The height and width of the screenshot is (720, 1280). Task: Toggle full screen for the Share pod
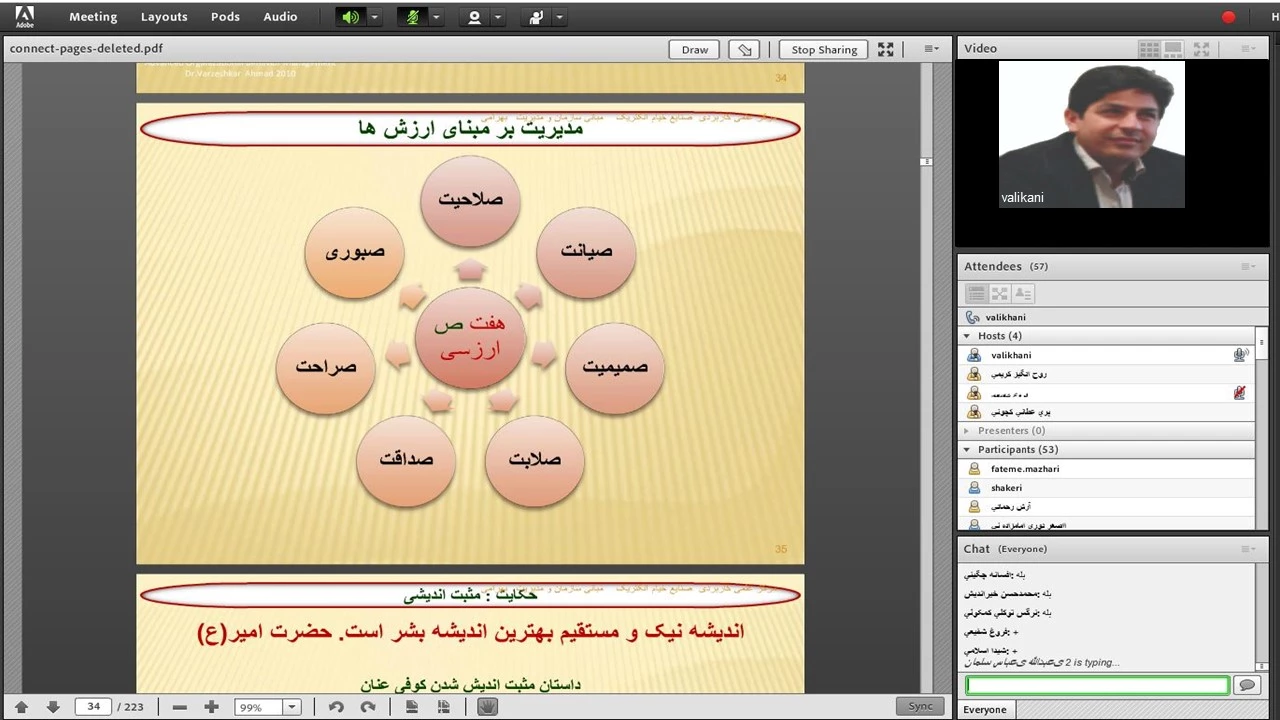(x=886, y=49)
